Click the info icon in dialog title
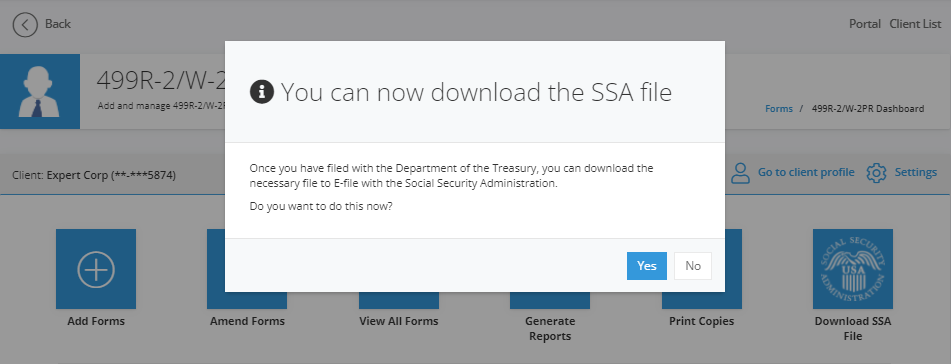 click(262, 92)
